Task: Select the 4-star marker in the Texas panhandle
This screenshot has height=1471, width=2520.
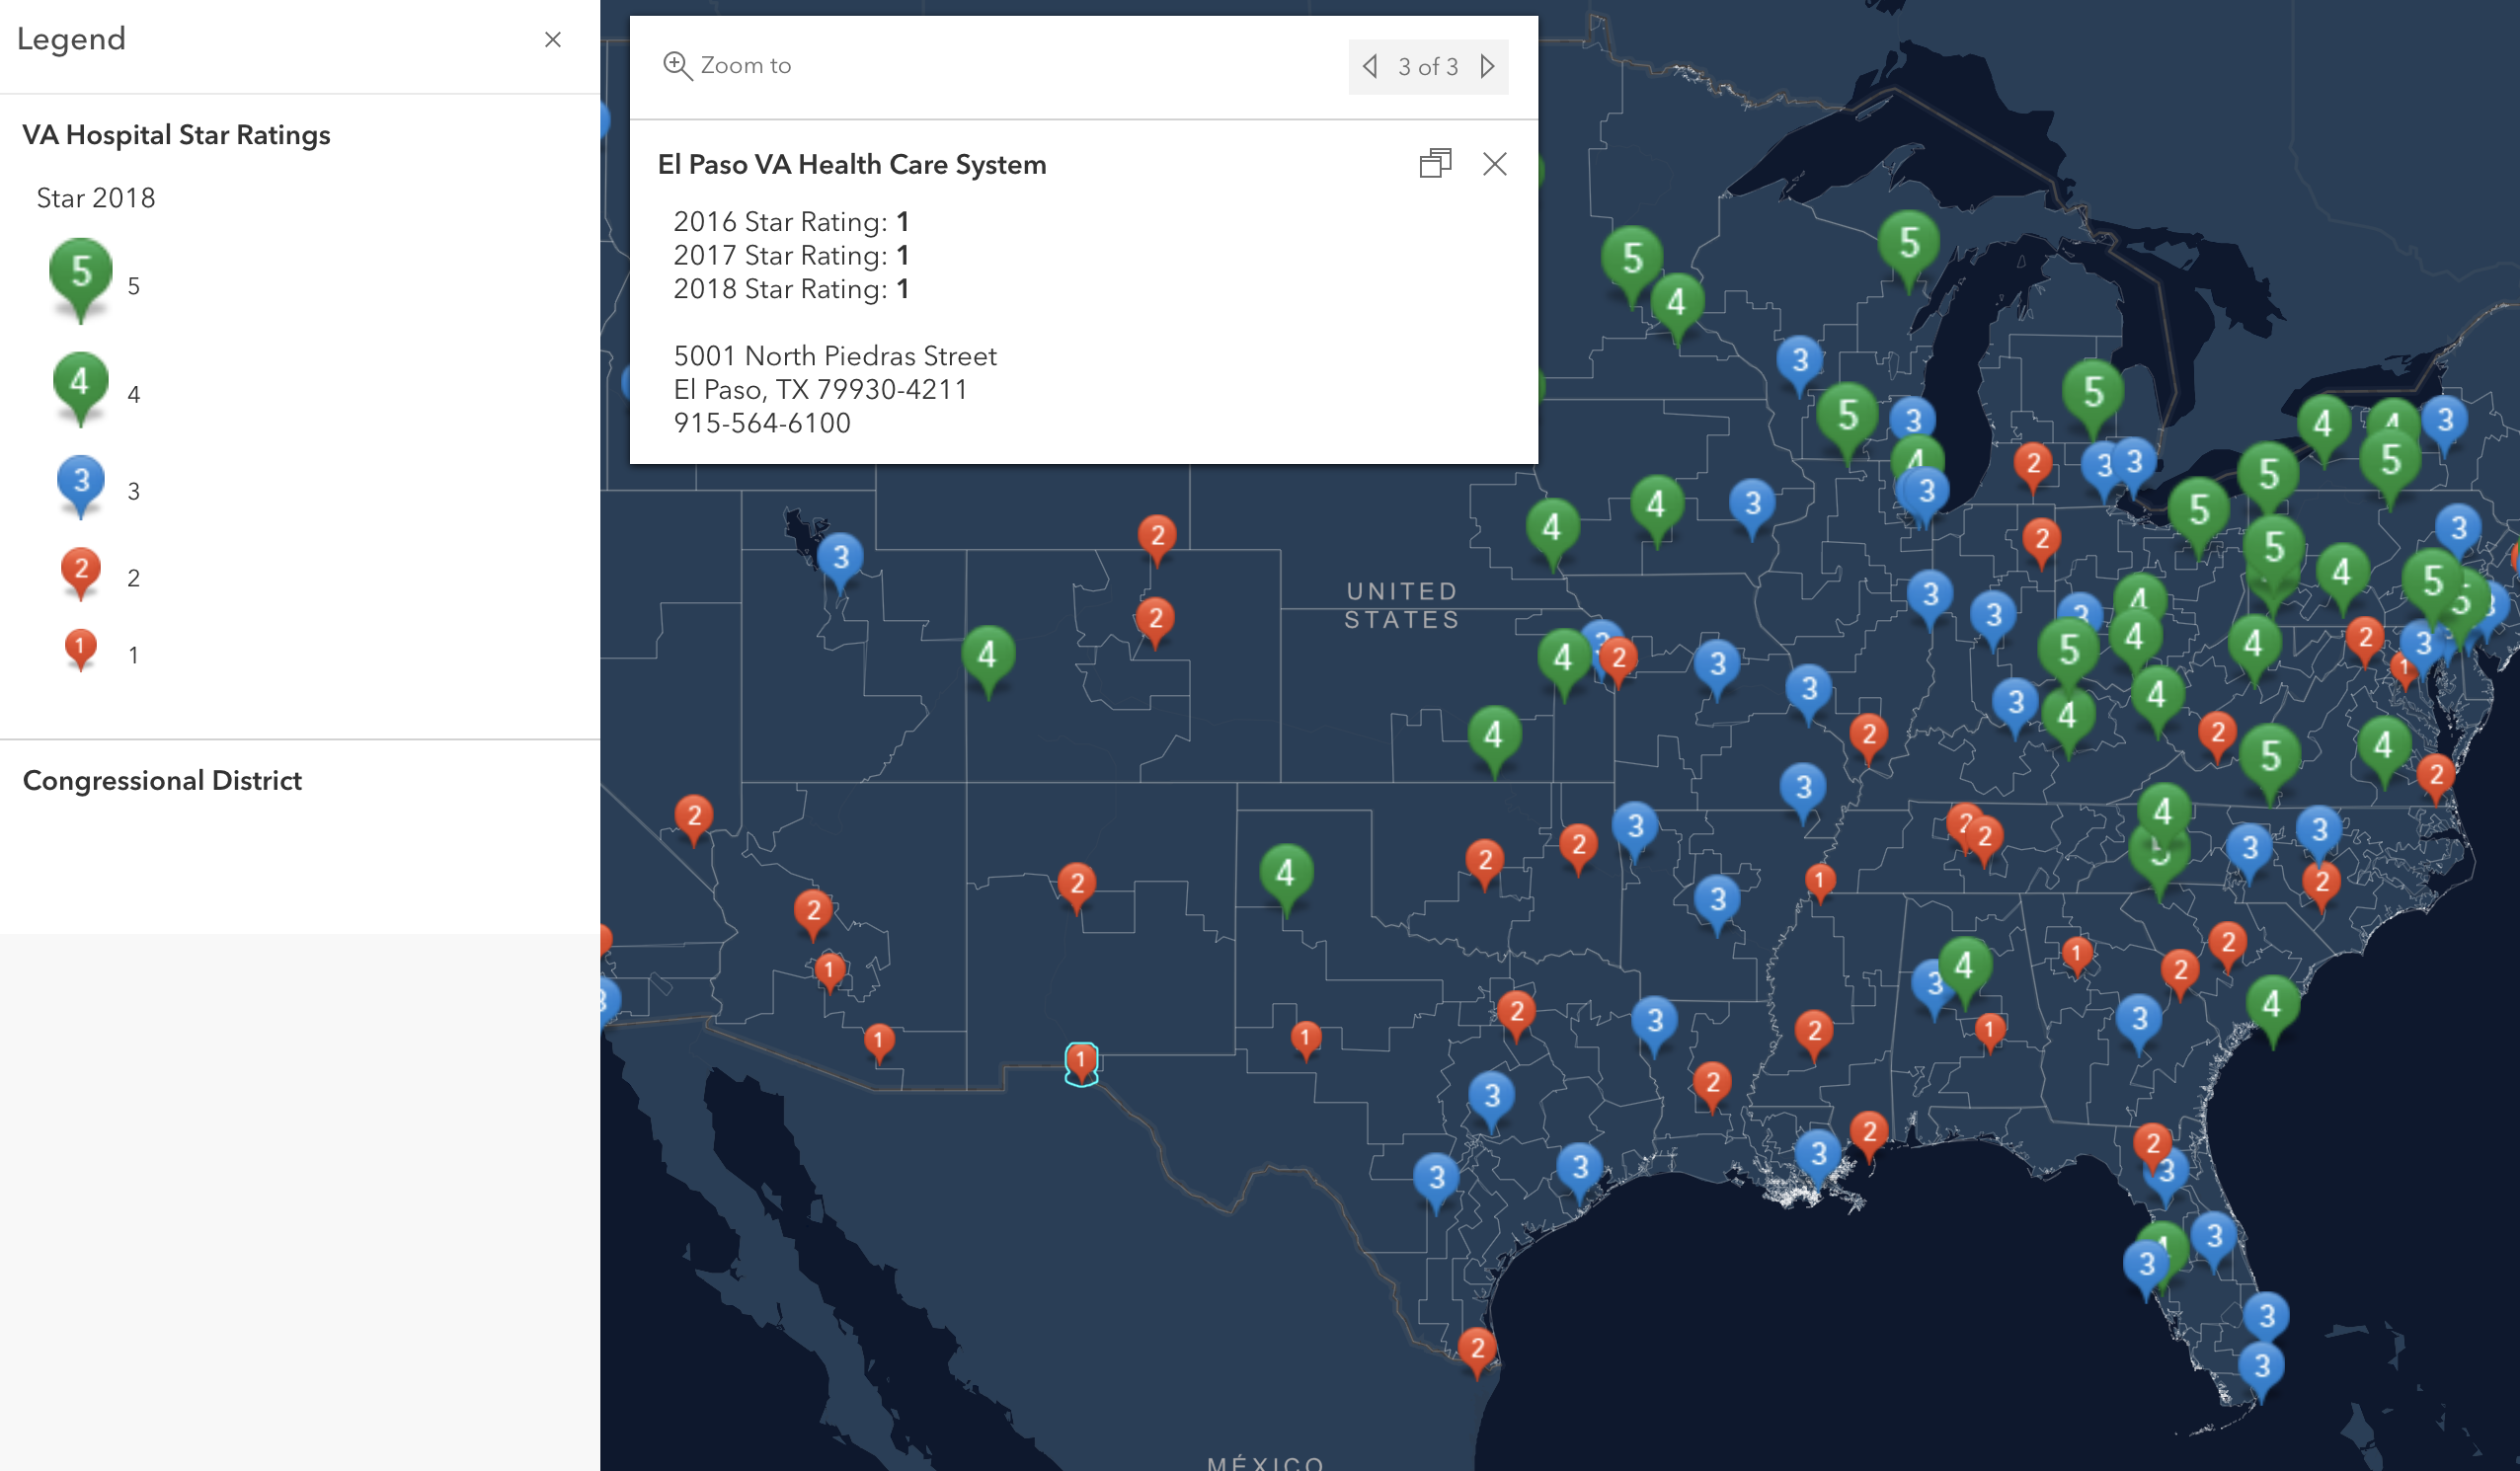Action: (x=1286, y=879)
